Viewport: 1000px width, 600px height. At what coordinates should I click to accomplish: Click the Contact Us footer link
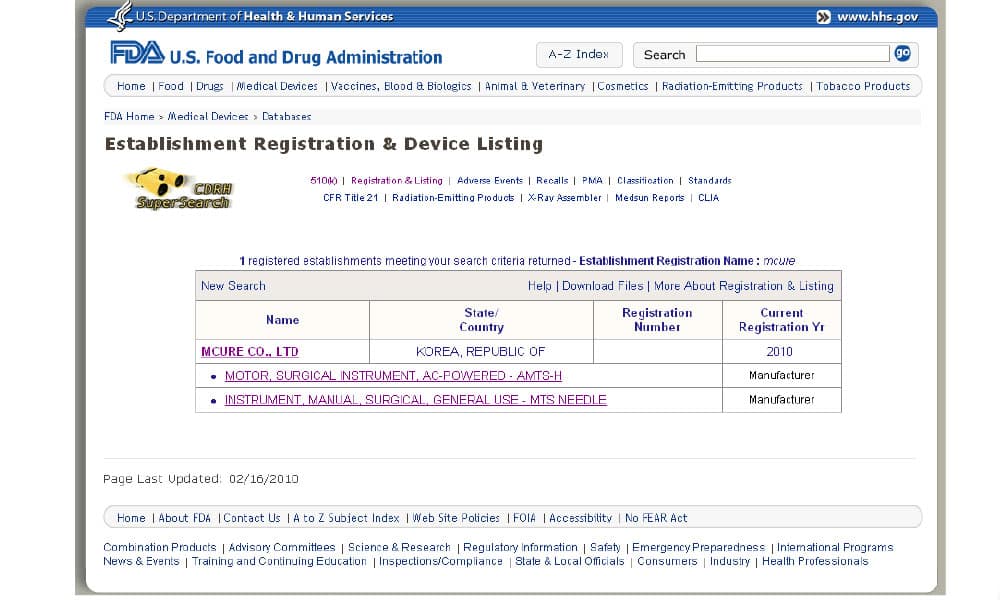tap(252, 518)
